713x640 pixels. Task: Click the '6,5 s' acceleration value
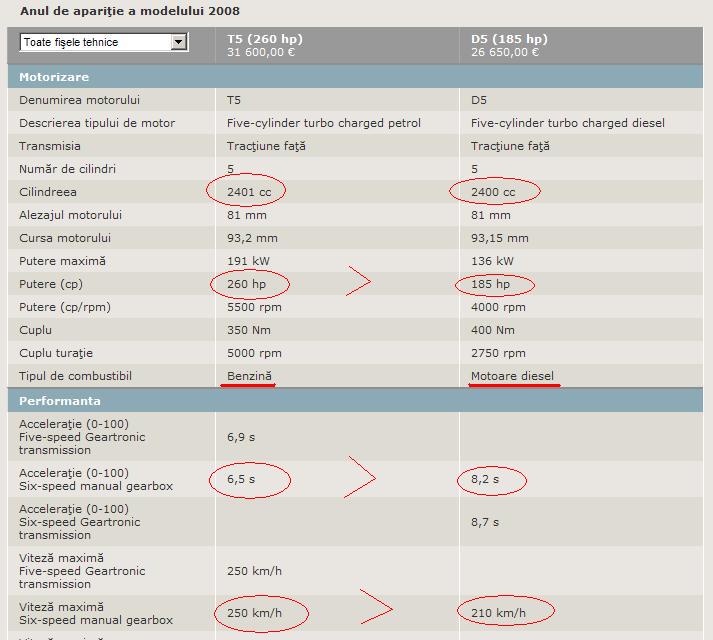click(241, 479)
